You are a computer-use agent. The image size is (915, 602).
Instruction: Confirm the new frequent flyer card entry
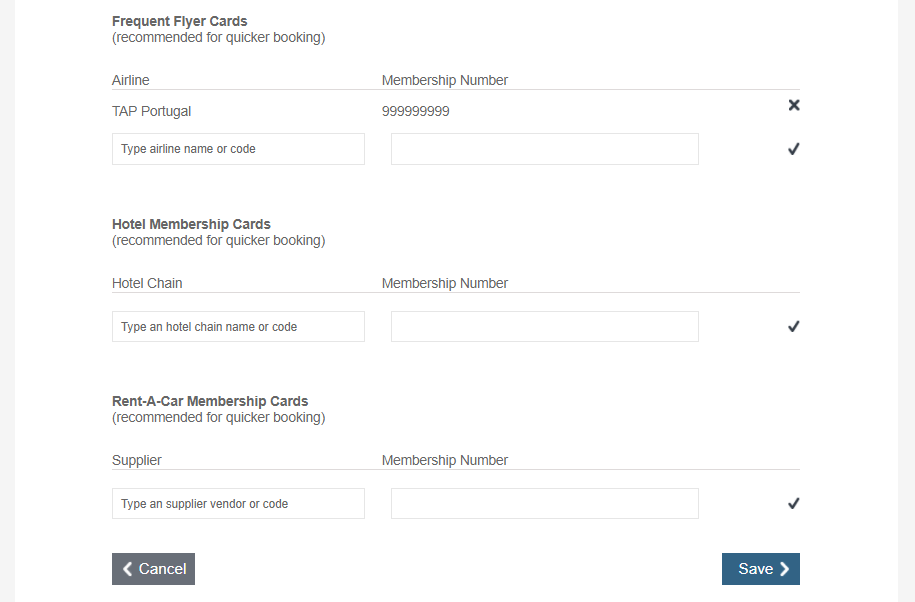coord(794,149)
